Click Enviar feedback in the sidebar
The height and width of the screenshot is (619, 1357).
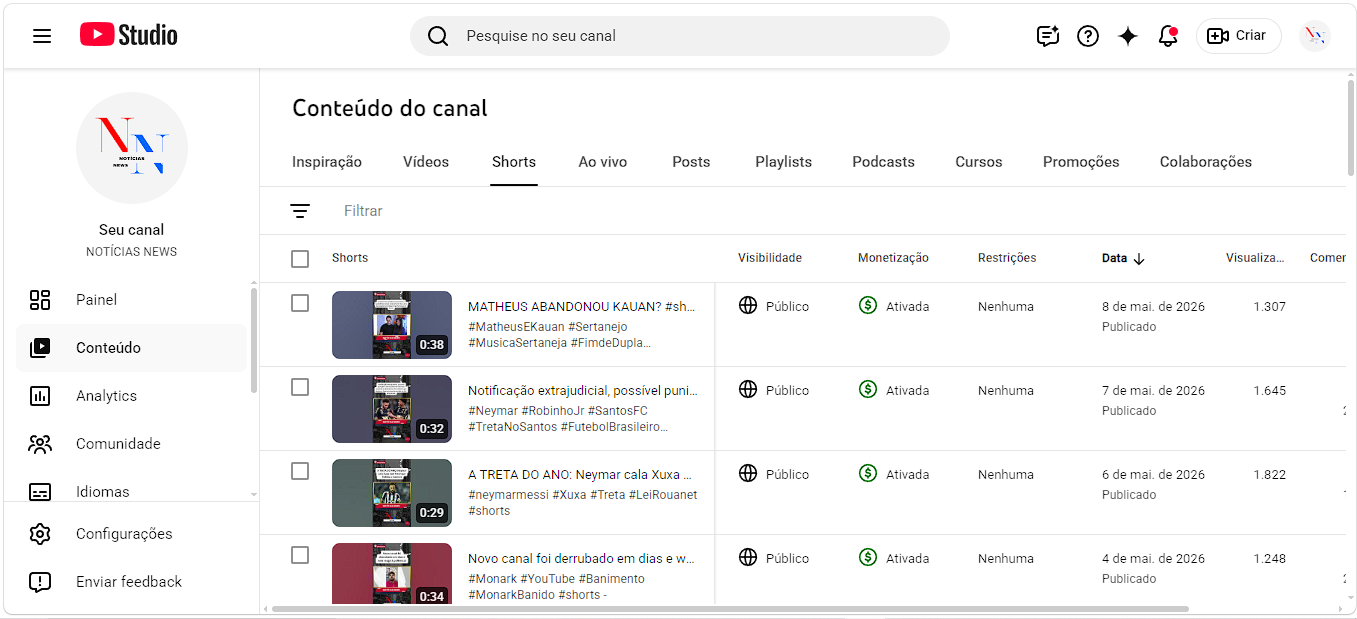pyautogui.click(x=131, y=582)
